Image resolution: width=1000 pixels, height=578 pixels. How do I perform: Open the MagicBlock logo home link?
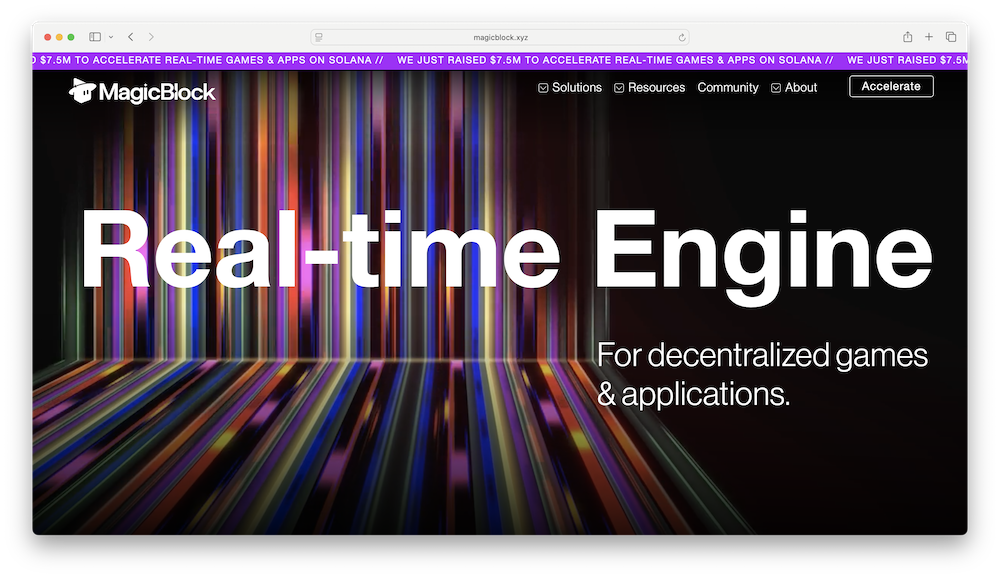tap(142, 91)
